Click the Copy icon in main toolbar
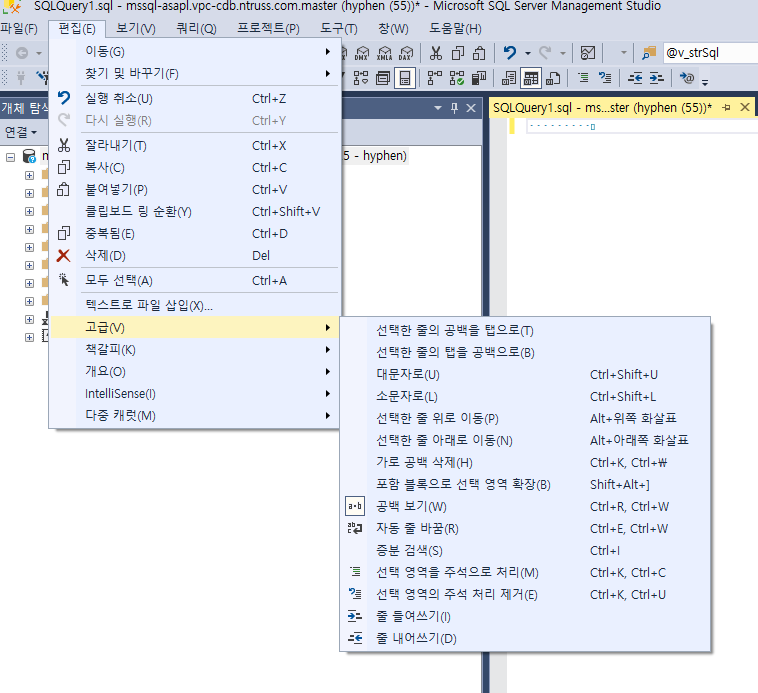 [457, 53]
